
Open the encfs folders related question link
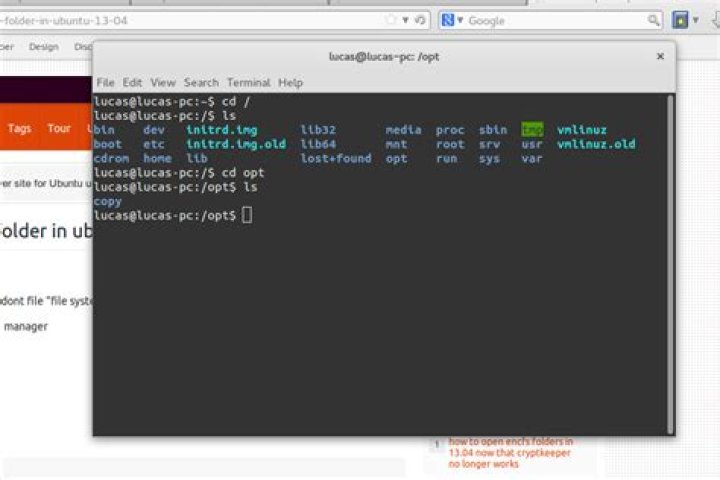point(510,452)
